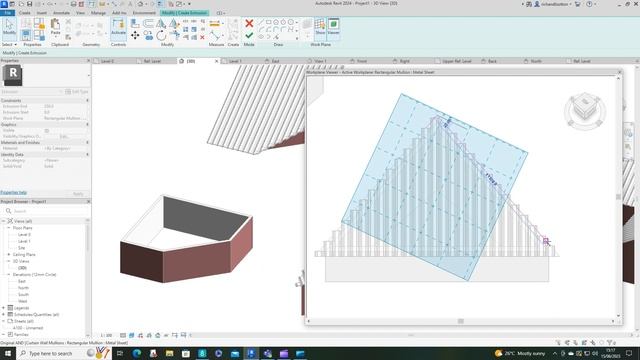Collapse the Constraints section in Properties
This screenshot has width=640, height=360.
[x=87, y=100]
